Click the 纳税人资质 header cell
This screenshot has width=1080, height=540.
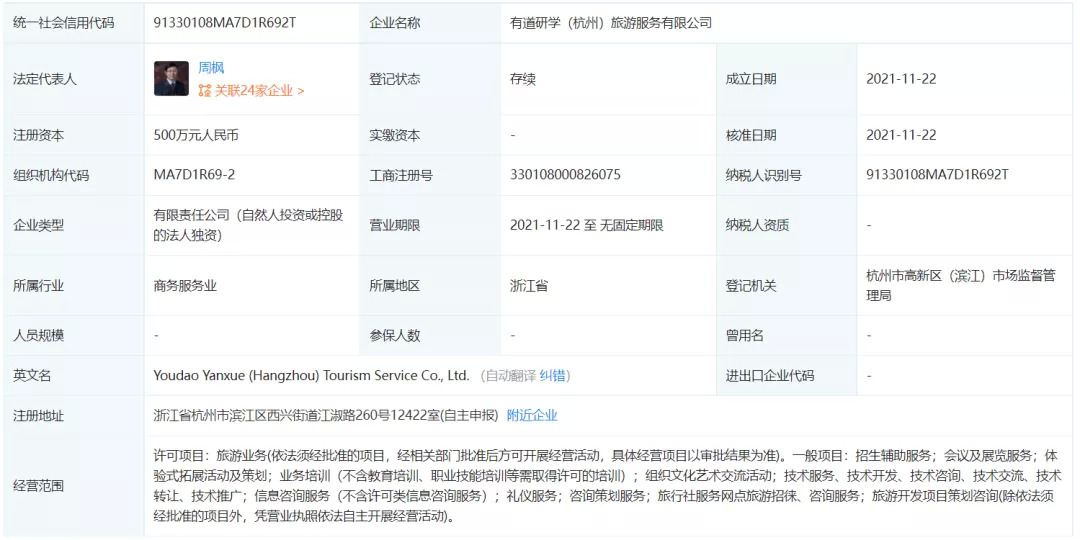click(787, 225)
